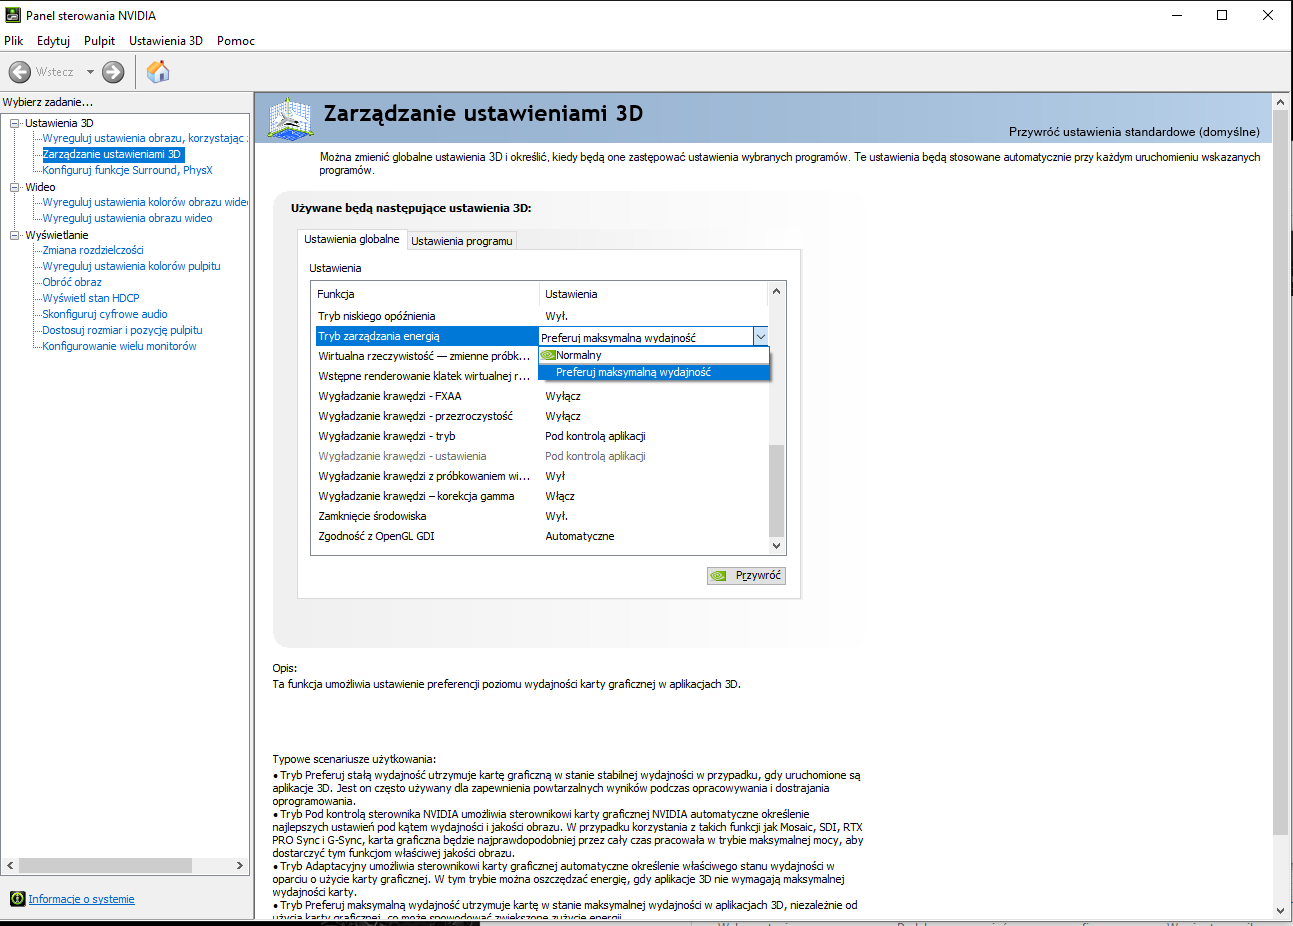Select Wirtualna rzeczywistość — zmienne próbk... row
Screen dimensions: 1293x926
click(427, 356)
